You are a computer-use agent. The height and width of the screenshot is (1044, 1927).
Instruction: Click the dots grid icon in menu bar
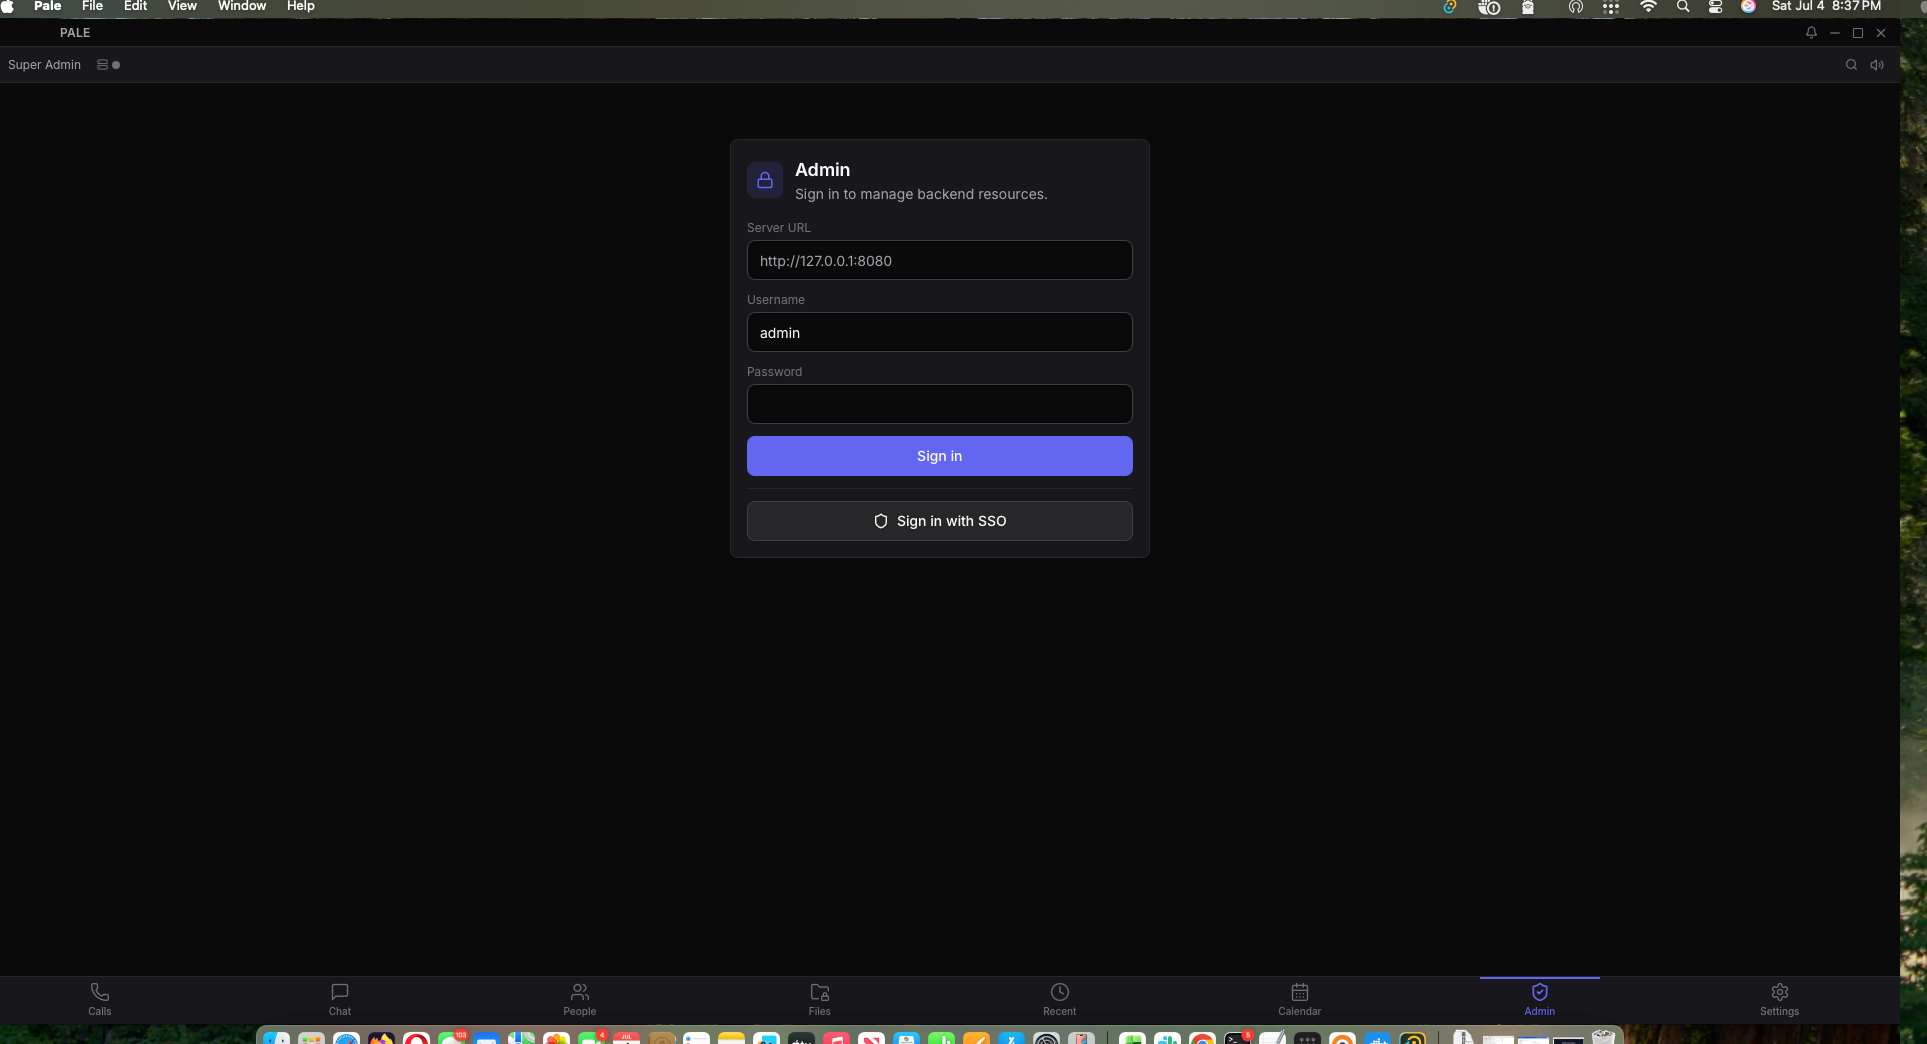pos(1610,6)
